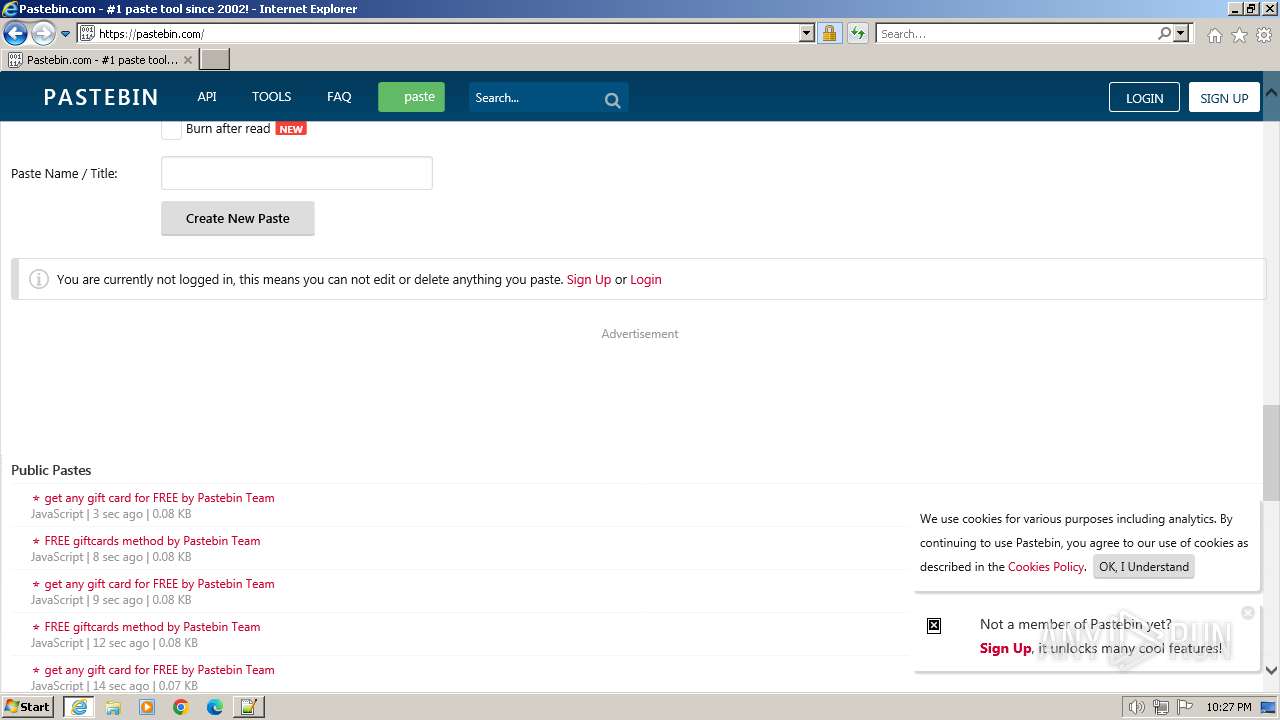Open the Windows Start button

(28, 706)
